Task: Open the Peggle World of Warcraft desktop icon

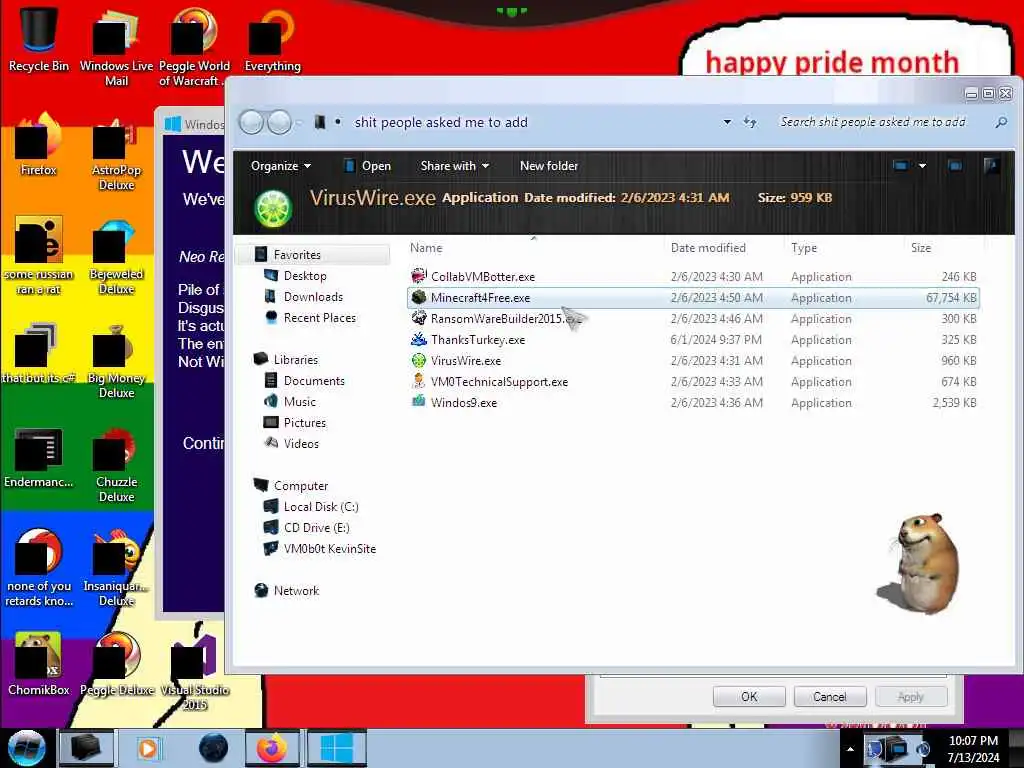Action: coord(194,46)
